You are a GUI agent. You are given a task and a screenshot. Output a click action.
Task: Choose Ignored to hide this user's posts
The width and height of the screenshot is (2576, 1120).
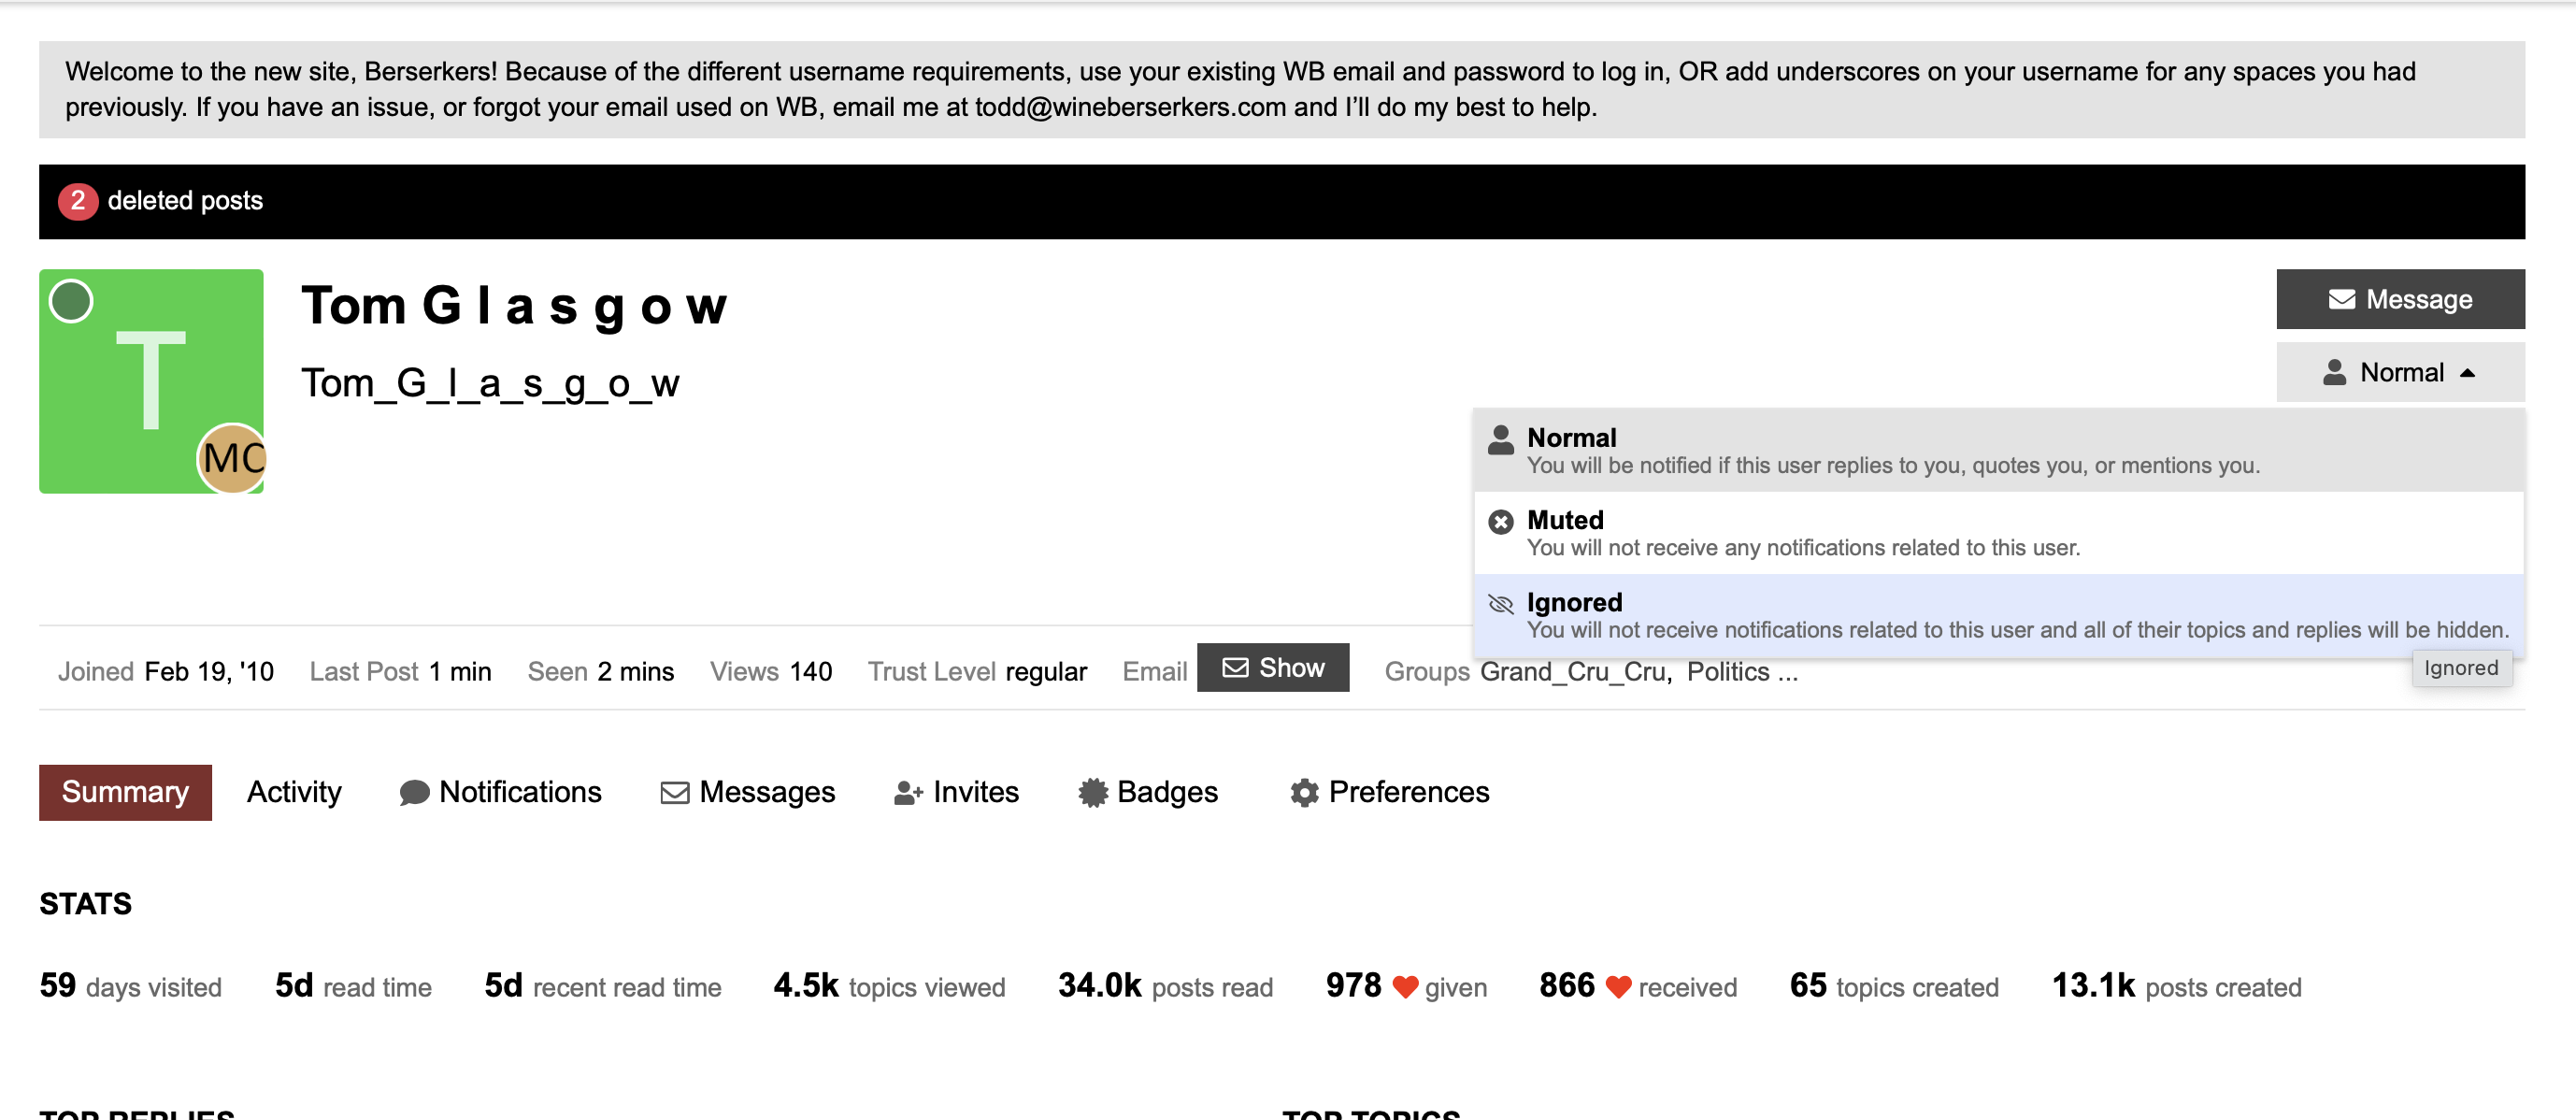(x=1998, y=615)
